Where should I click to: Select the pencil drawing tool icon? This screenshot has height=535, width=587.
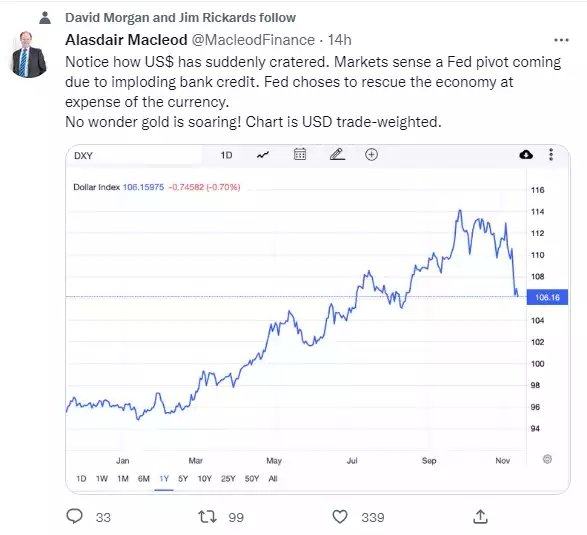337,154
